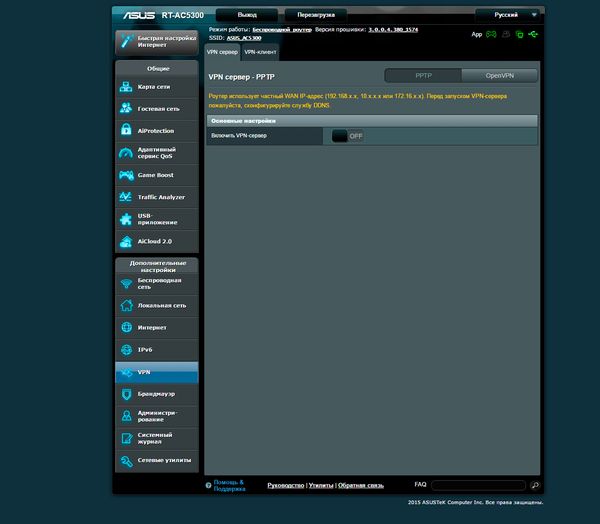Image resolution: width=600 pixels, height=524 pixels.
Task: Open AiCloud 2.0 cloud icon
Action: [126, 241]
